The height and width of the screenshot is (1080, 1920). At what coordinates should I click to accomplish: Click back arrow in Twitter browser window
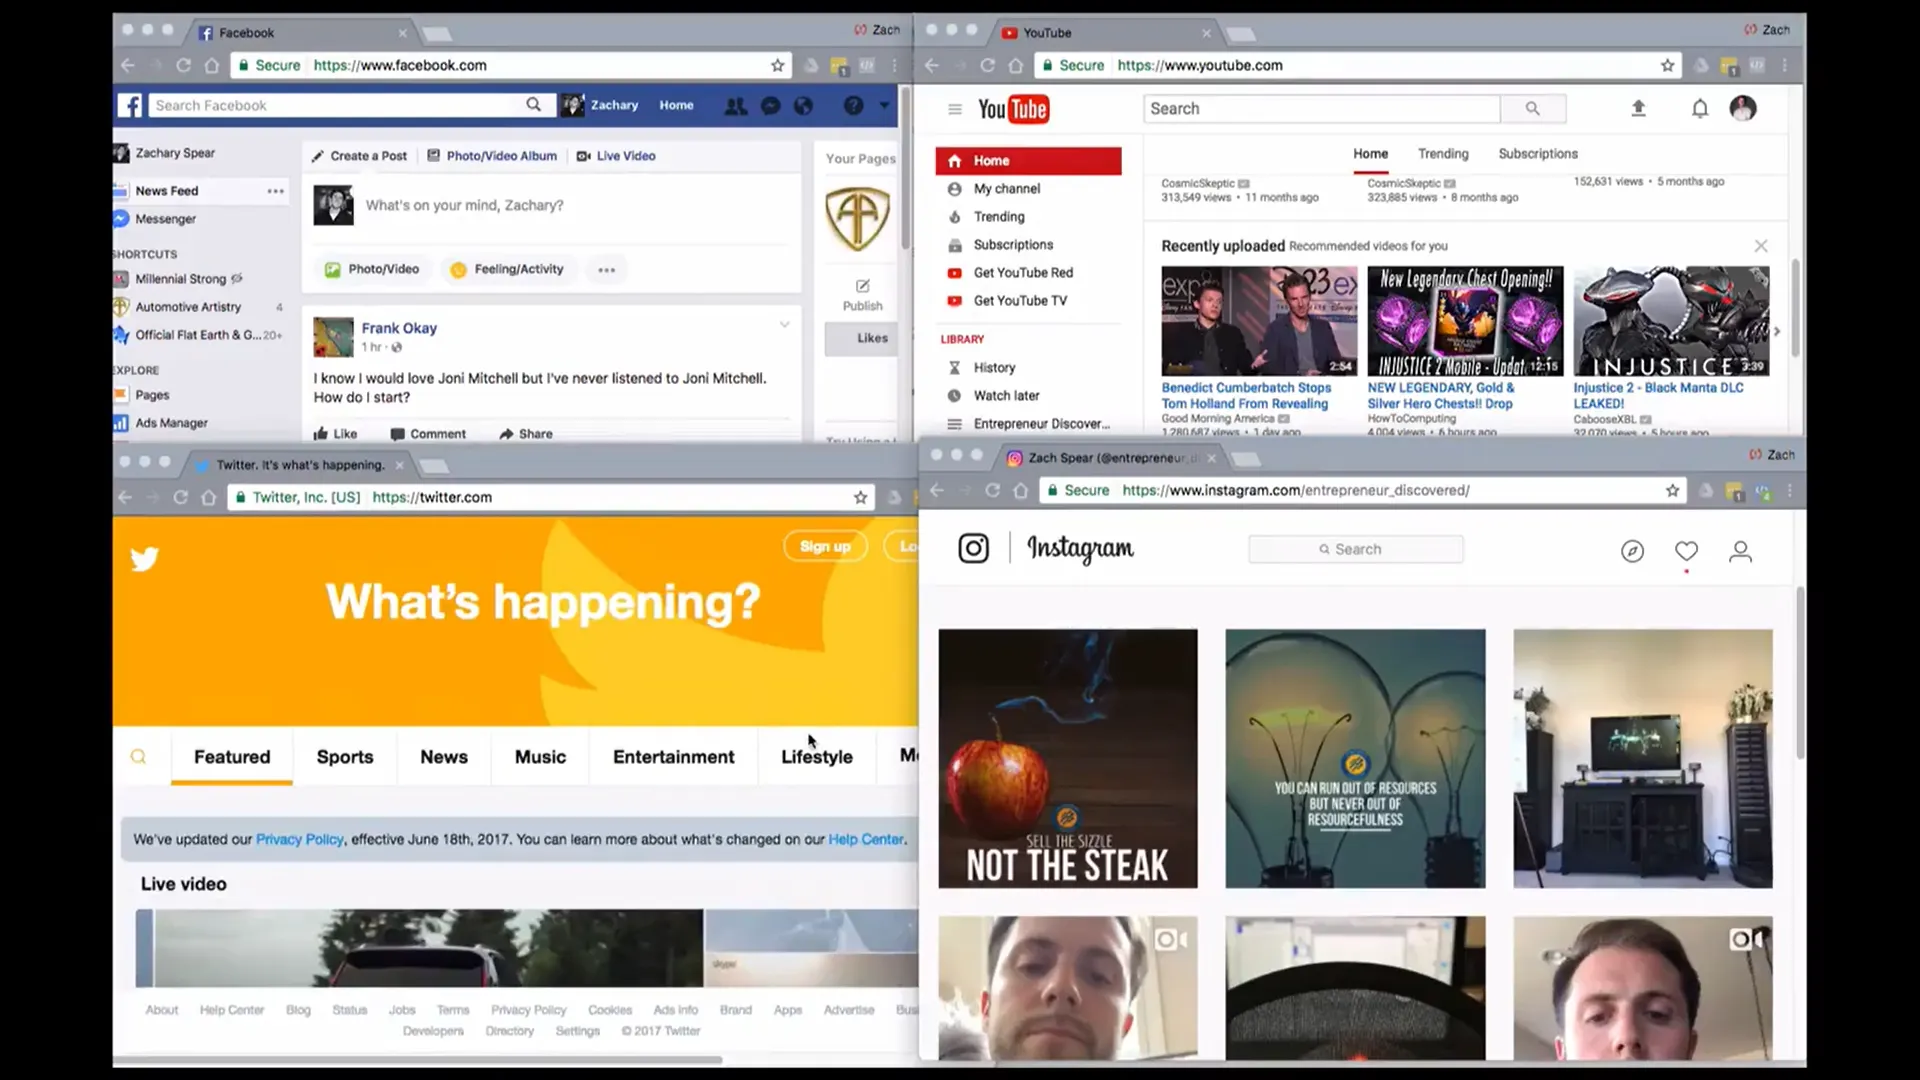[125, 497]
